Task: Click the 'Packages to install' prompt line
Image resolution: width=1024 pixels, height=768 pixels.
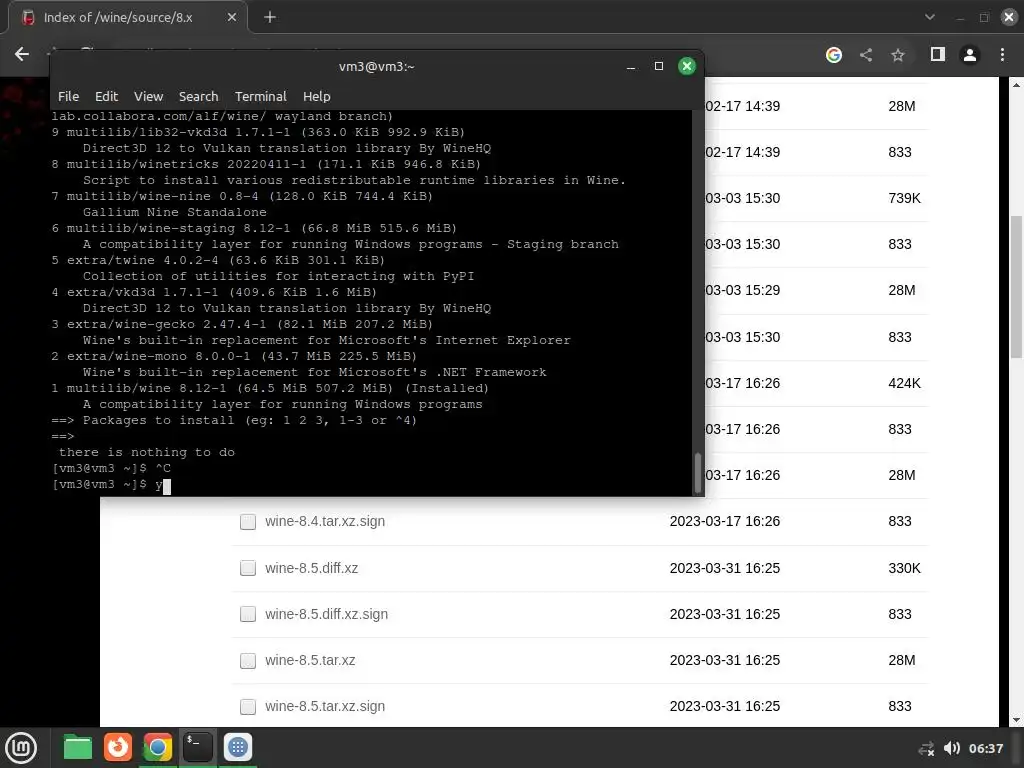Action: [234, 421]
